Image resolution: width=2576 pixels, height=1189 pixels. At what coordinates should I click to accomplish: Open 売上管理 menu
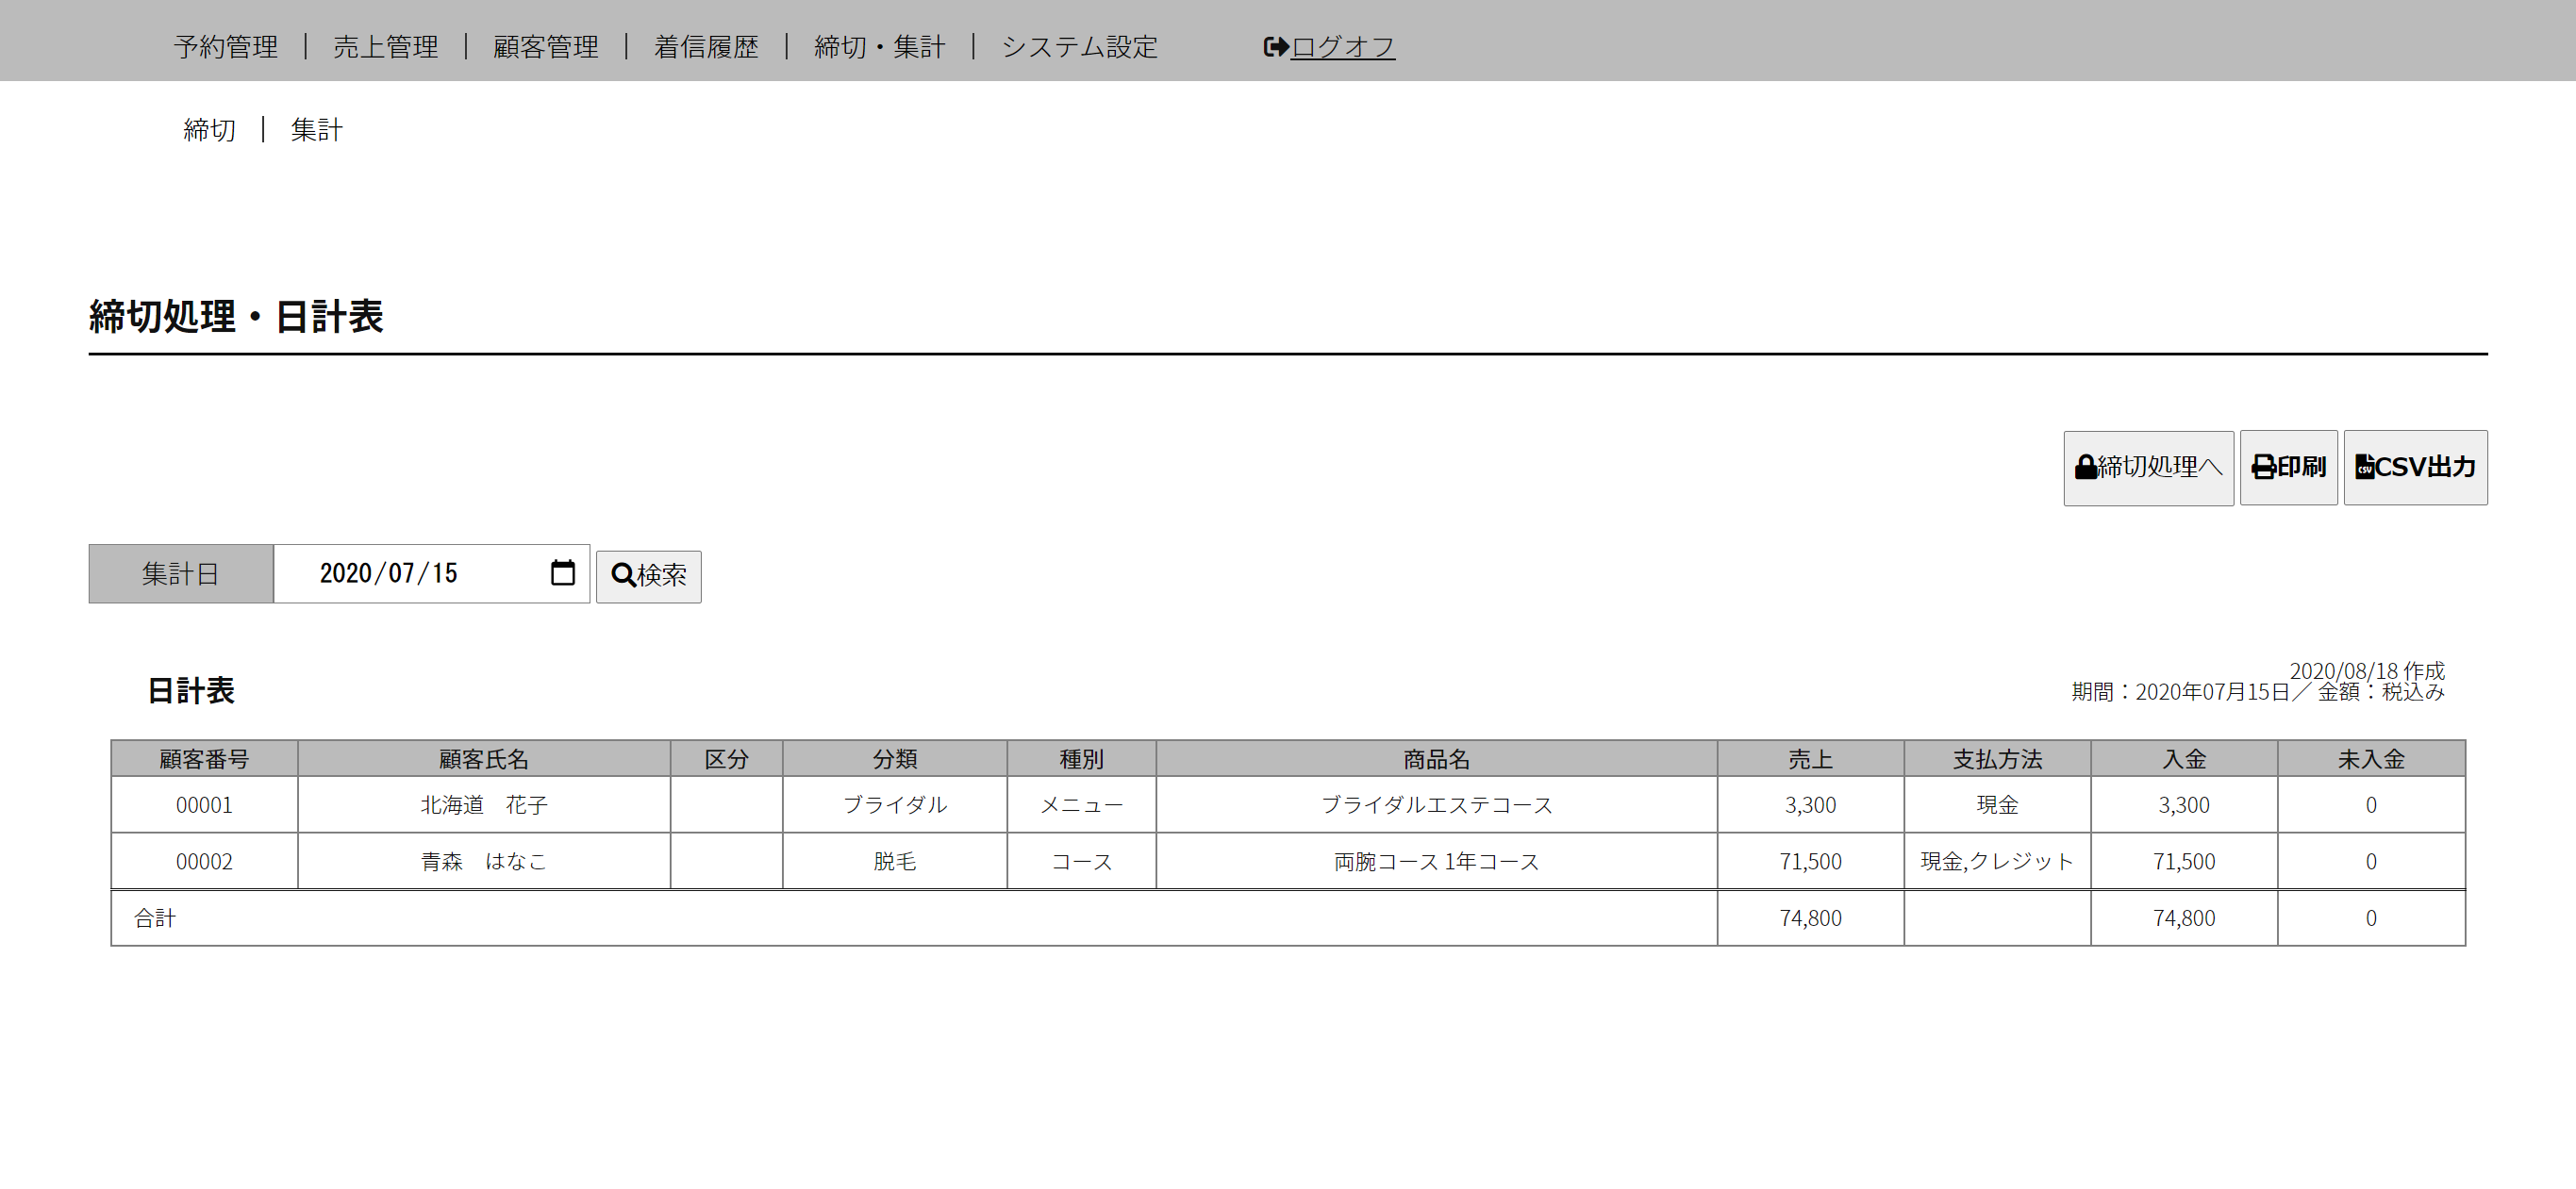pyautogui.click(x=386, y=47)
